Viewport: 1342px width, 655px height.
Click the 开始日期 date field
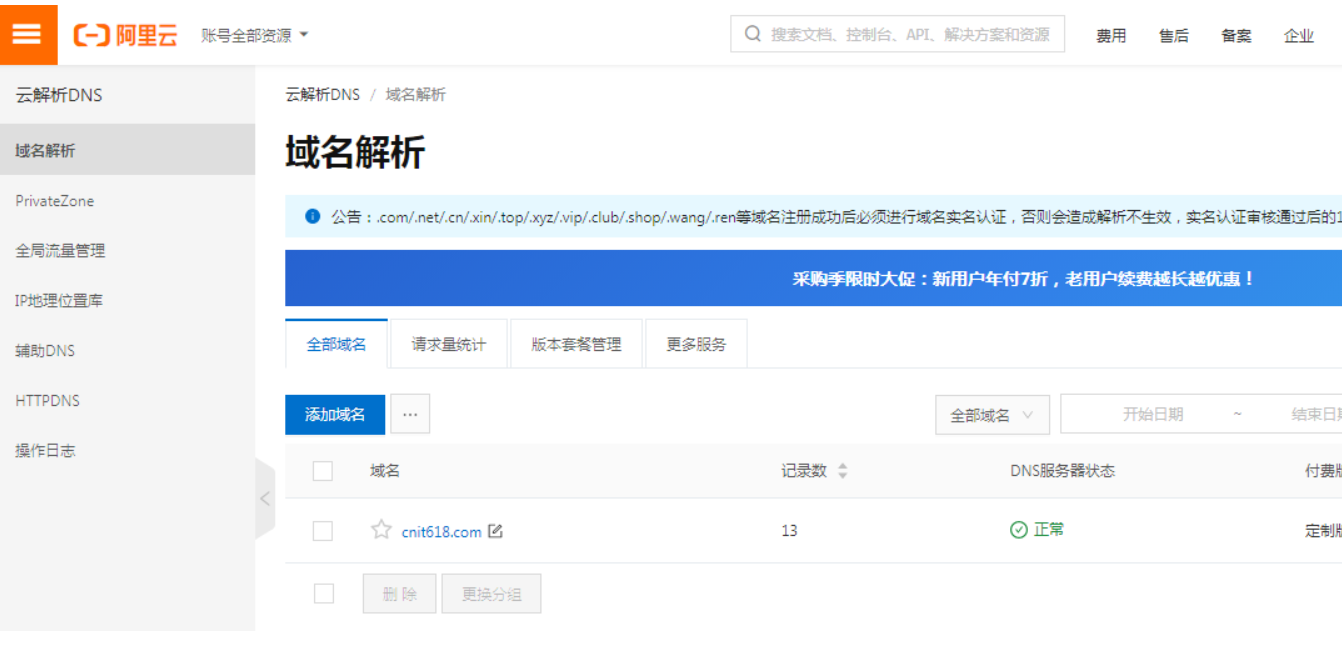pos(1153,414)
